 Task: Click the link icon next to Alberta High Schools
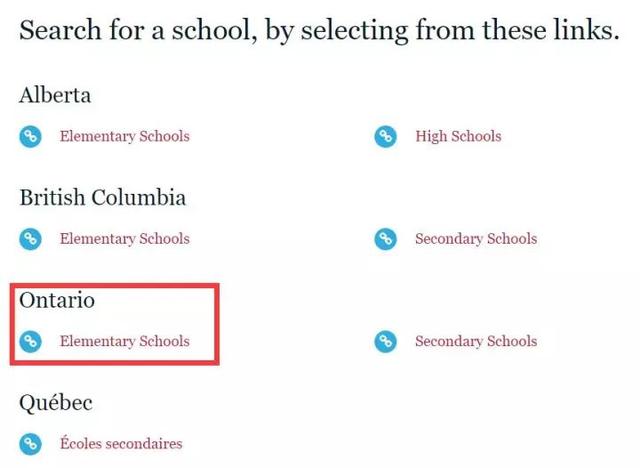pyautogui.click(x=385, y=136)
